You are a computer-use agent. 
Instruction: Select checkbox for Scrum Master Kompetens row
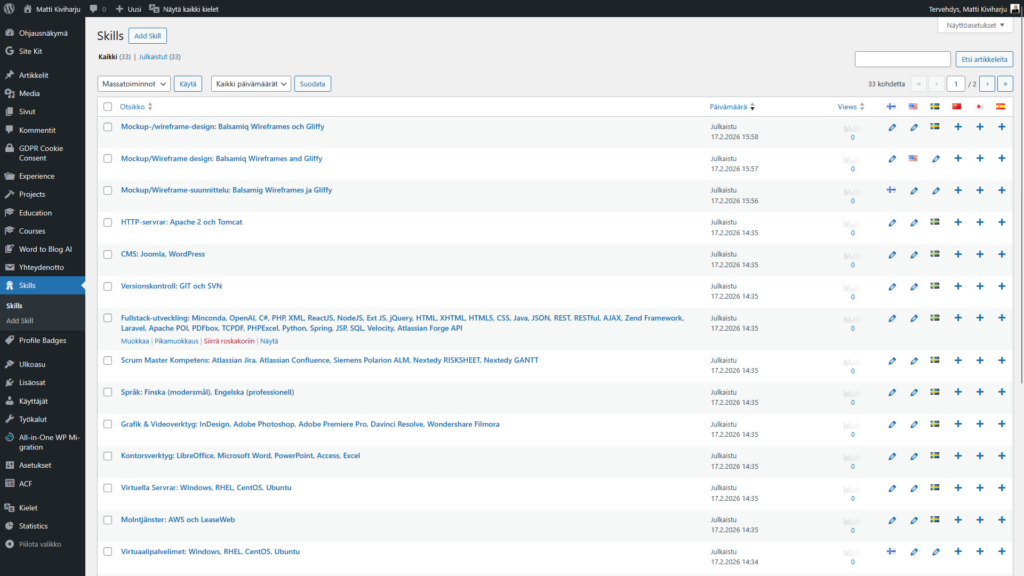(x=108, y=361)
